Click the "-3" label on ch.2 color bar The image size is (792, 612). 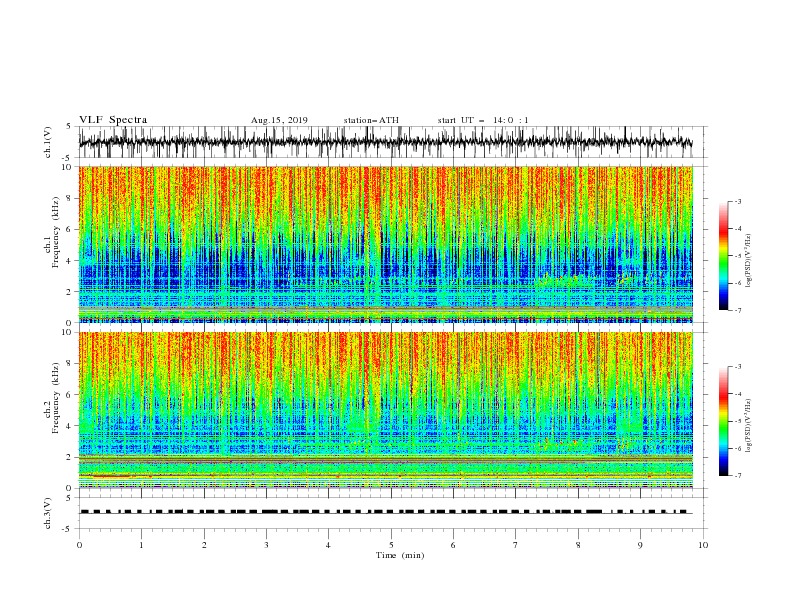point(738,367)
